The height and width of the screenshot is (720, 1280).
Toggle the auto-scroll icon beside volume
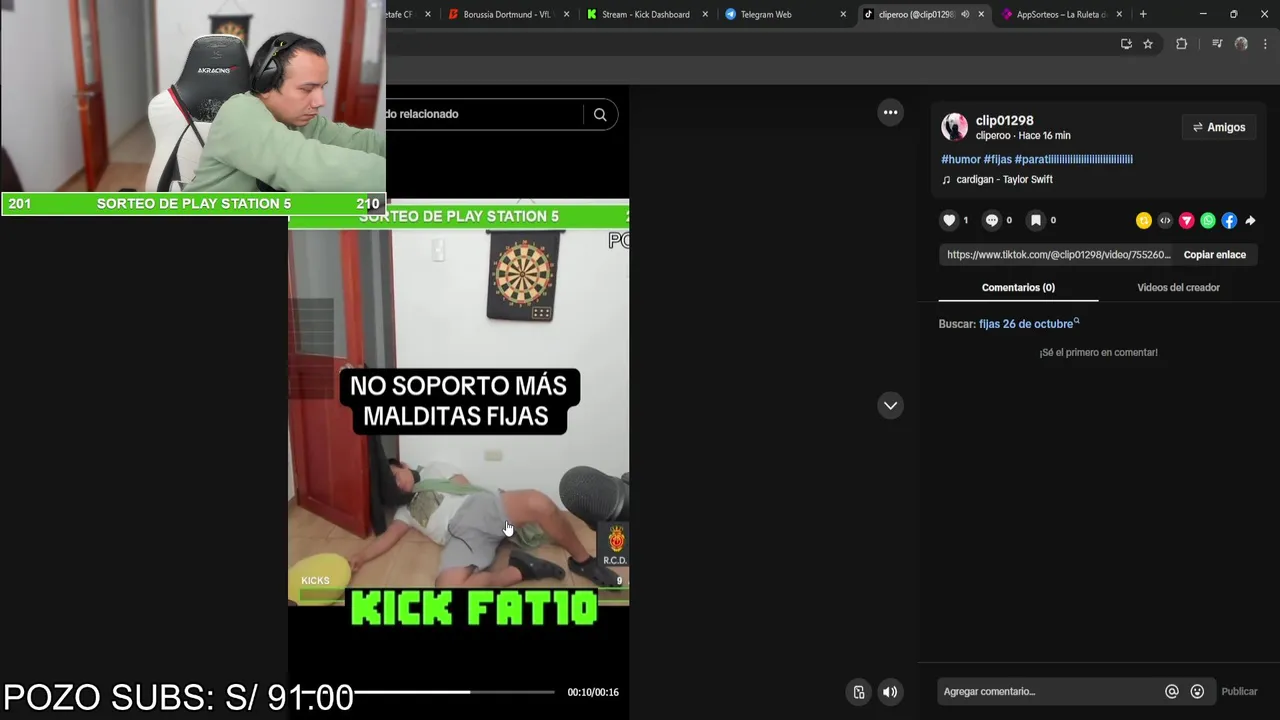859,692
